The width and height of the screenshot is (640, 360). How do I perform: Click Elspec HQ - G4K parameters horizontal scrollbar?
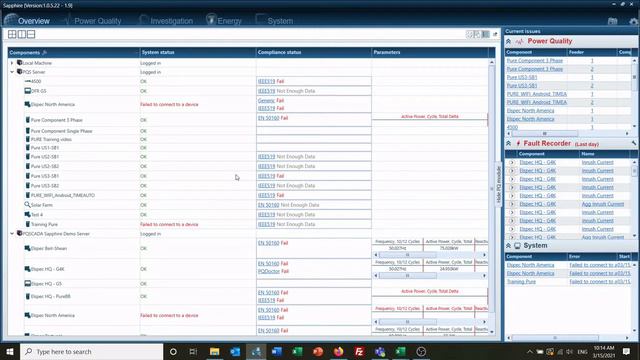408,276
